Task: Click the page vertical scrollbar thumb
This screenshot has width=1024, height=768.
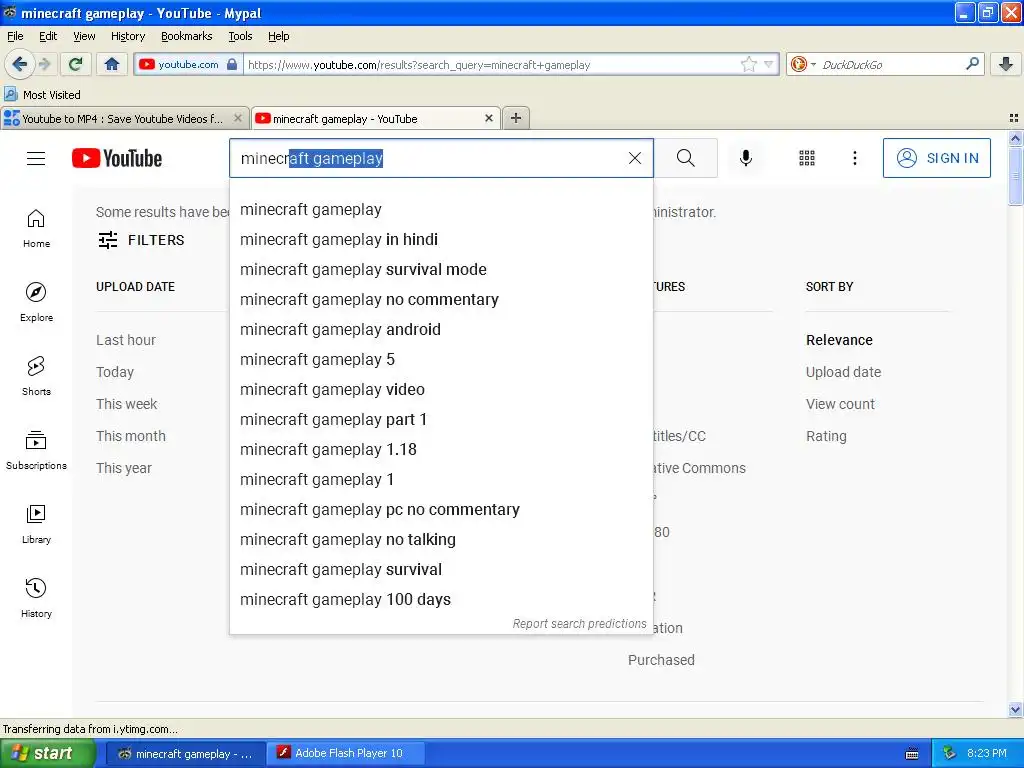Action: (1015, 175)
